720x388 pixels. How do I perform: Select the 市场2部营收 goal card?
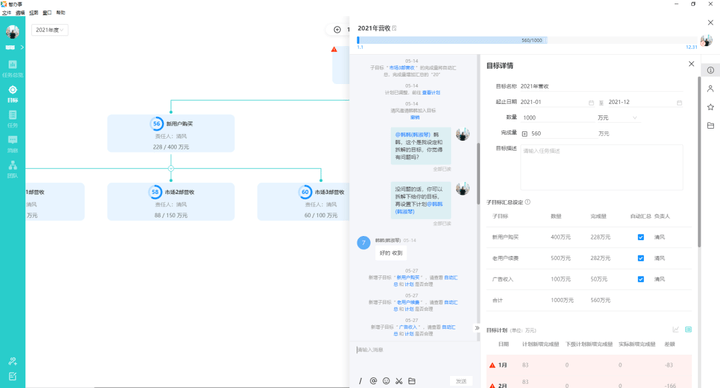coord(171,202)
